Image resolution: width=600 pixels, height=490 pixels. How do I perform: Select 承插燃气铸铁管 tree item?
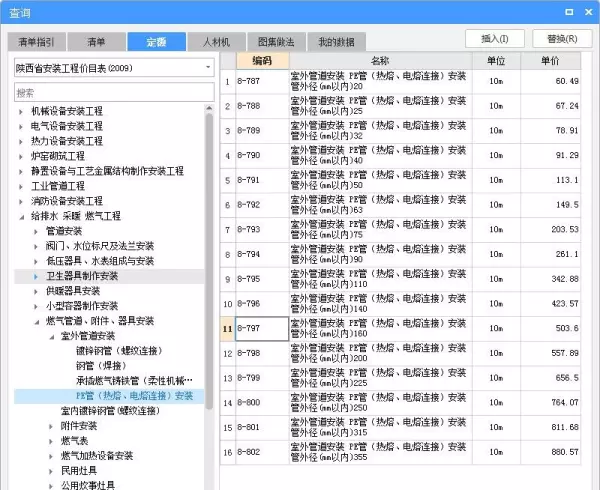[134, 381]
